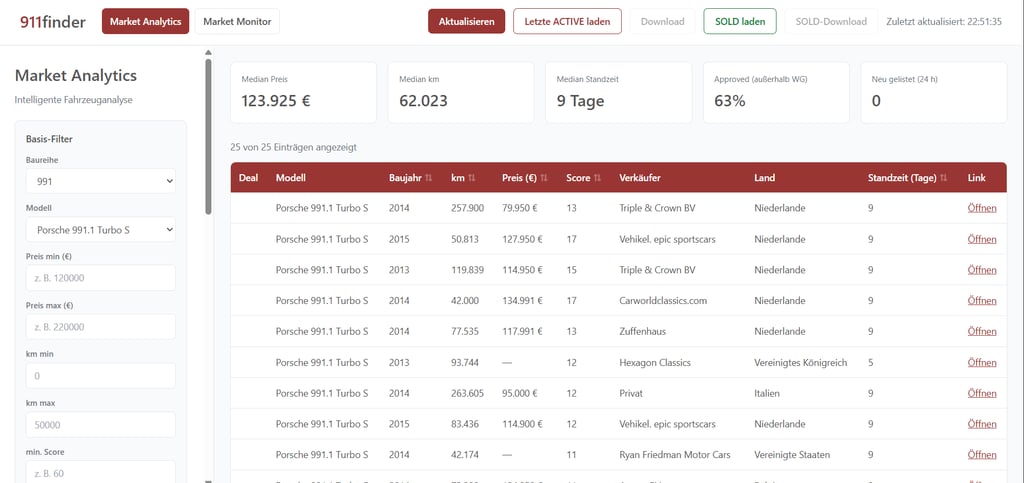Open link for Zuffenhaus listing

point(982,332)
